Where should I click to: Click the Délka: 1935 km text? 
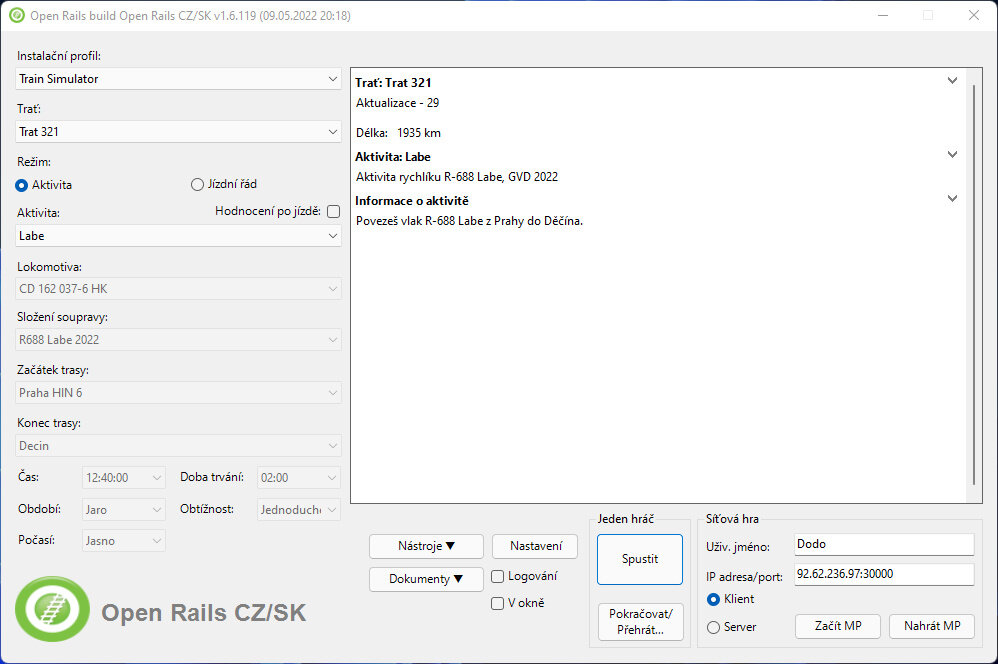point(398,133)
